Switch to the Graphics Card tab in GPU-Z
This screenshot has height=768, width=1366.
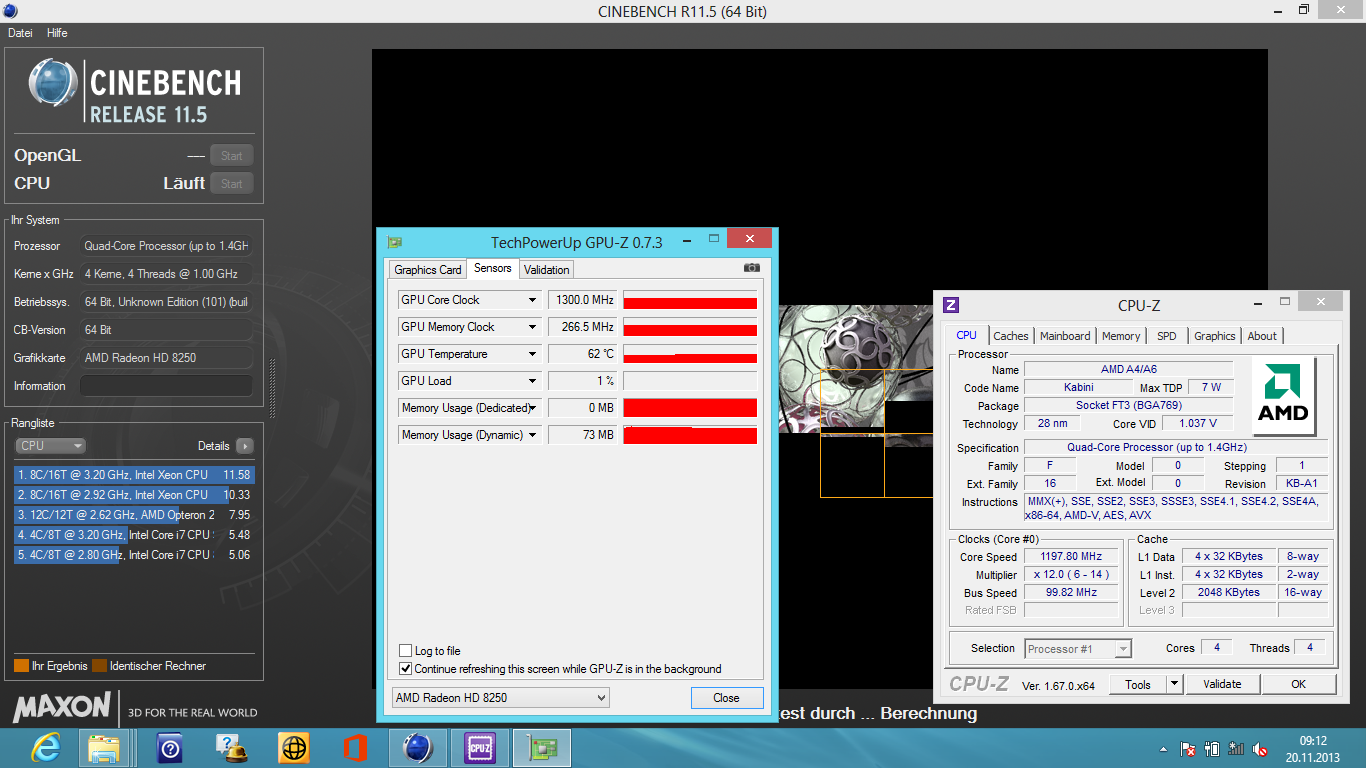pyautogui.click(x=428, y=269)
